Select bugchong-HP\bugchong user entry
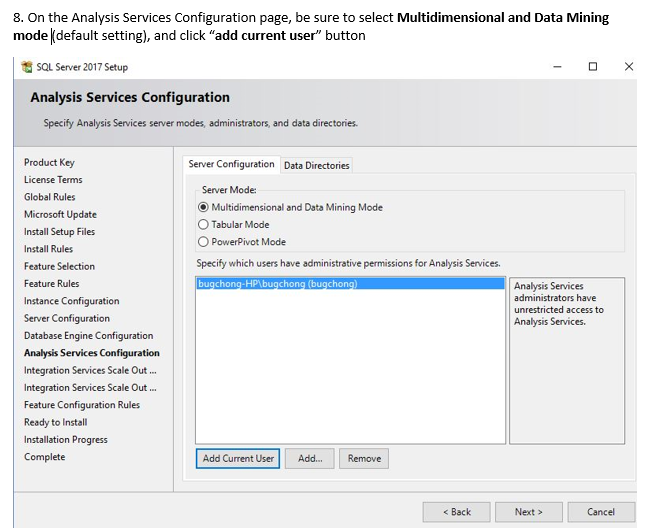Screen dimensions: 647x528 click(350, 284)
